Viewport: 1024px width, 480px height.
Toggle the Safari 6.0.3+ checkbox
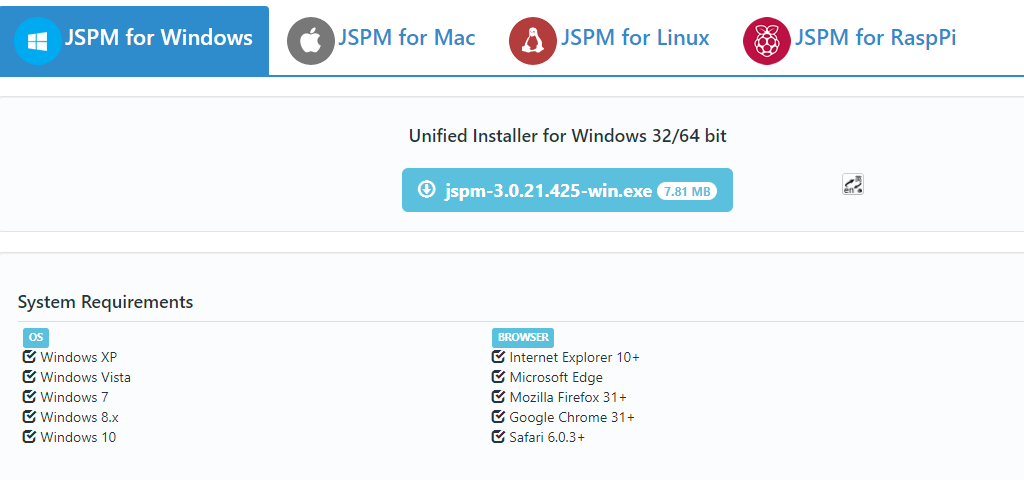(498, 437)
